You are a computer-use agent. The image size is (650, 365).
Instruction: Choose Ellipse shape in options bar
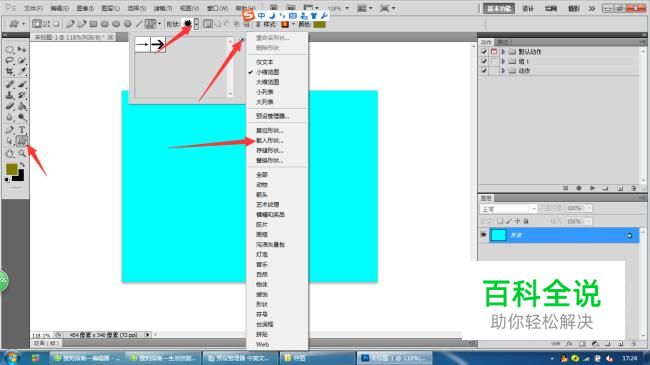pos(116,24)
